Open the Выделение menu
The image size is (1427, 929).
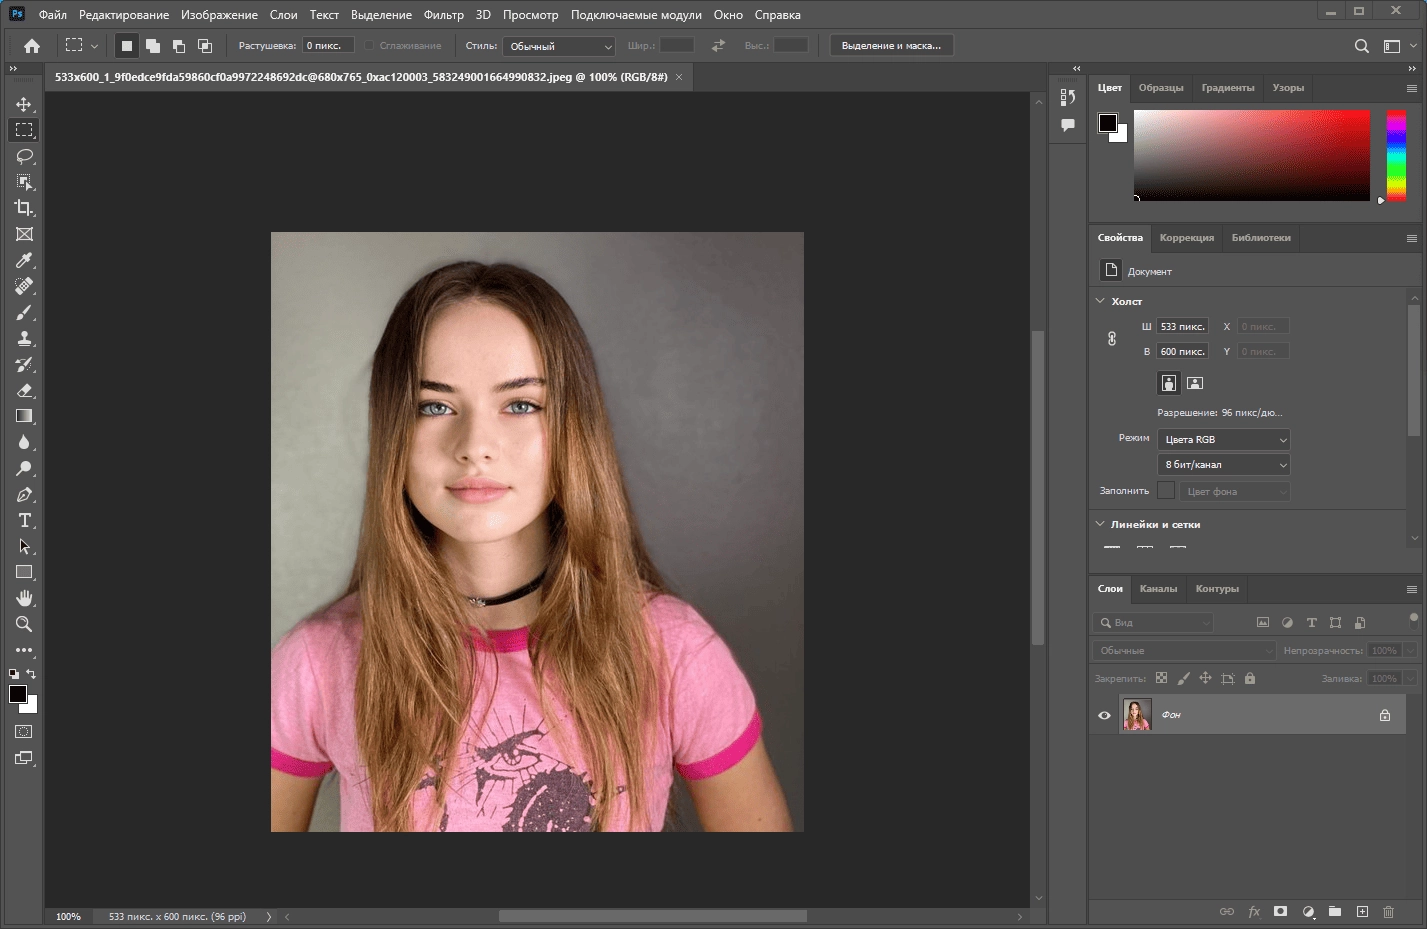[381, 15]
